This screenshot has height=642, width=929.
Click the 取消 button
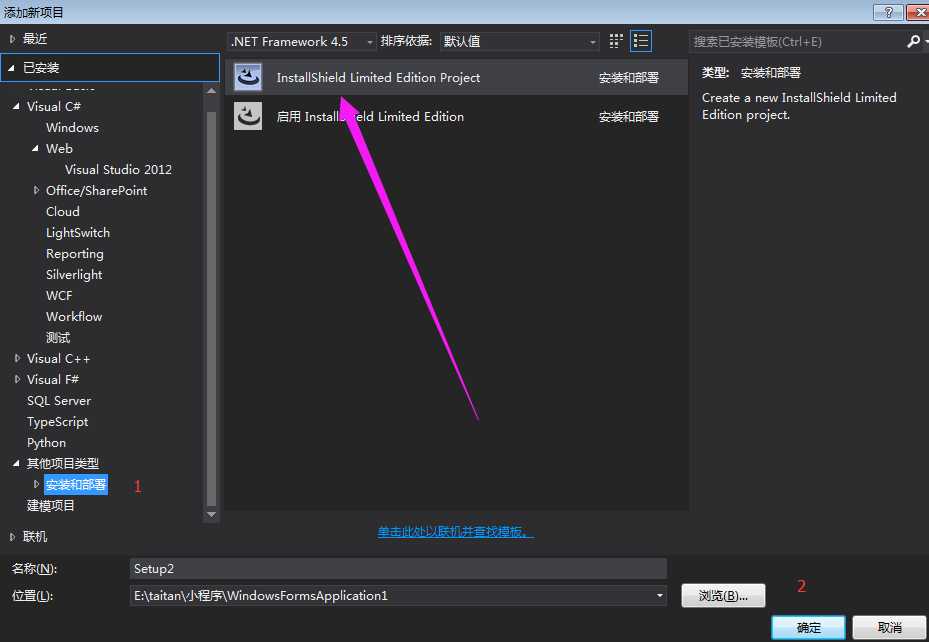point(889,628)
